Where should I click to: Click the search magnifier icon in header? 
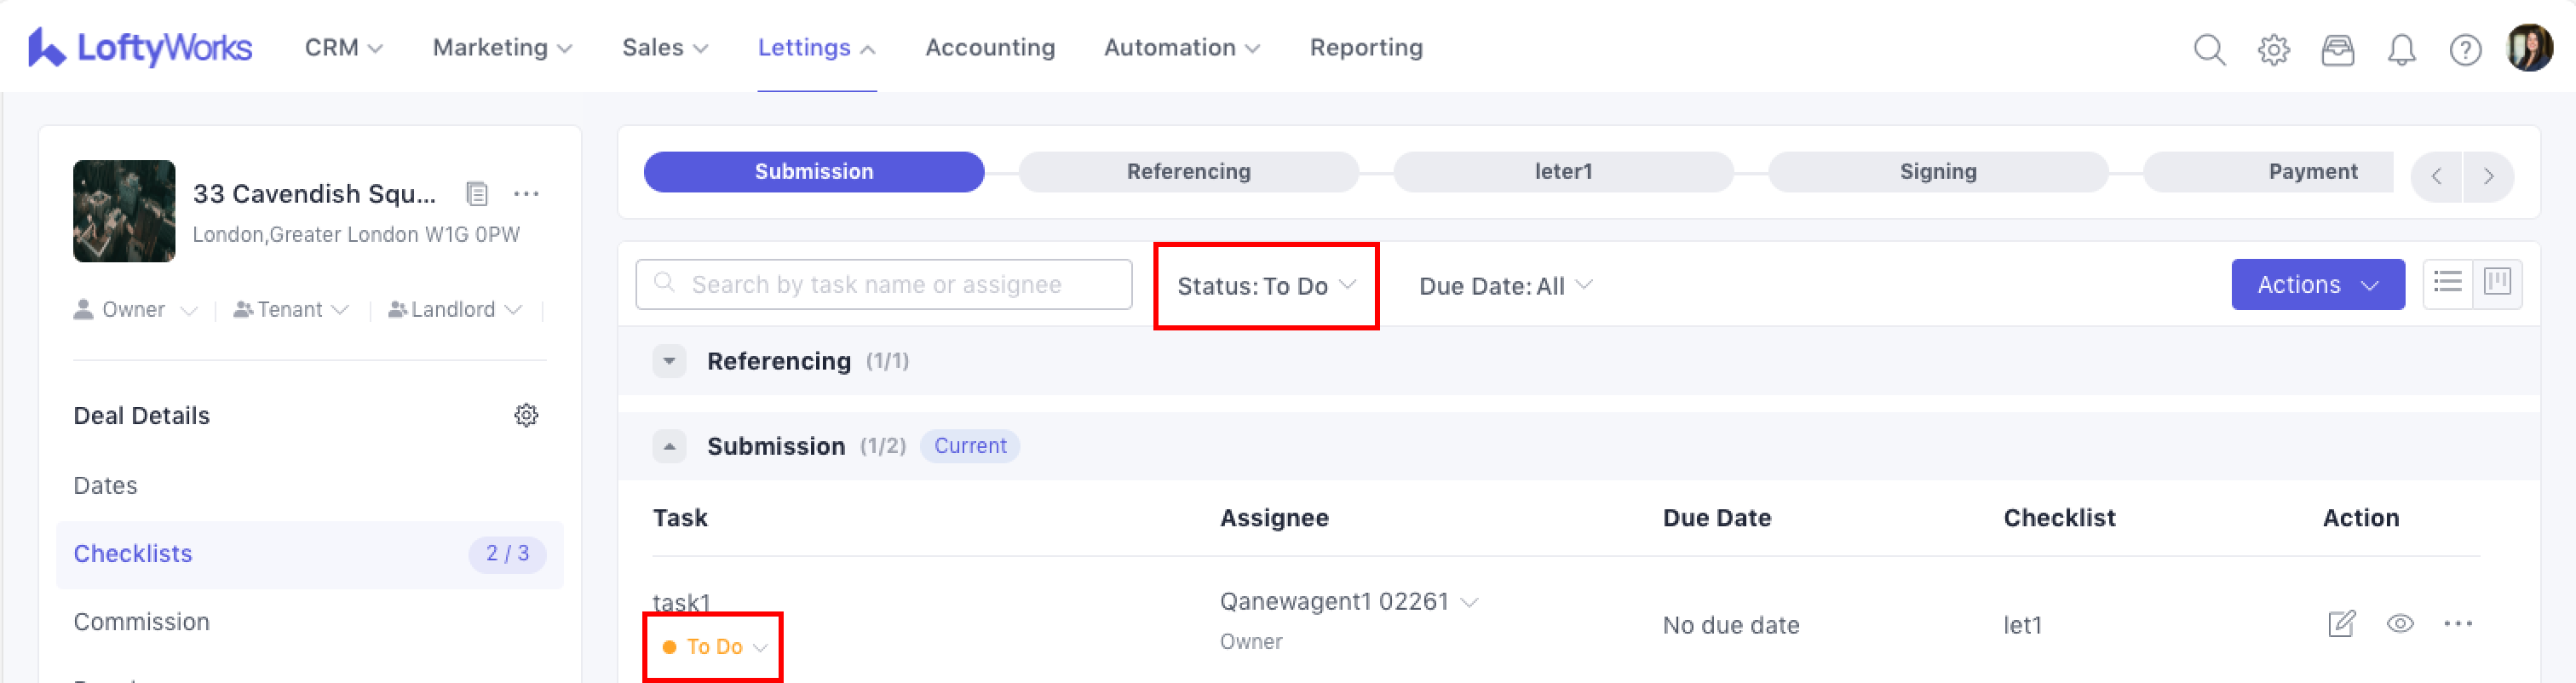[2209, 49]
